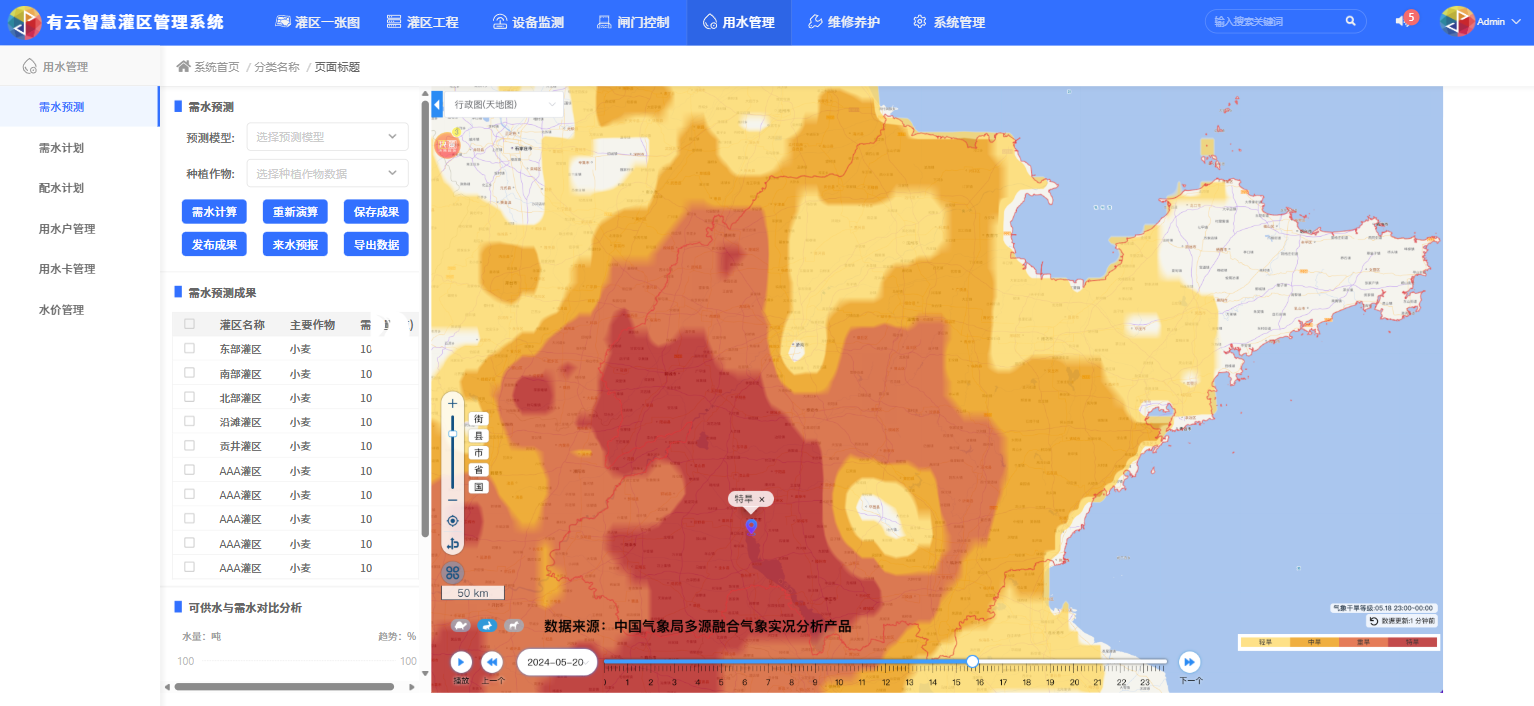Image resolution: width=1534 pixels, height=706 pixels.
Task: Click the 导出数据 button
Action: [376, 244]
